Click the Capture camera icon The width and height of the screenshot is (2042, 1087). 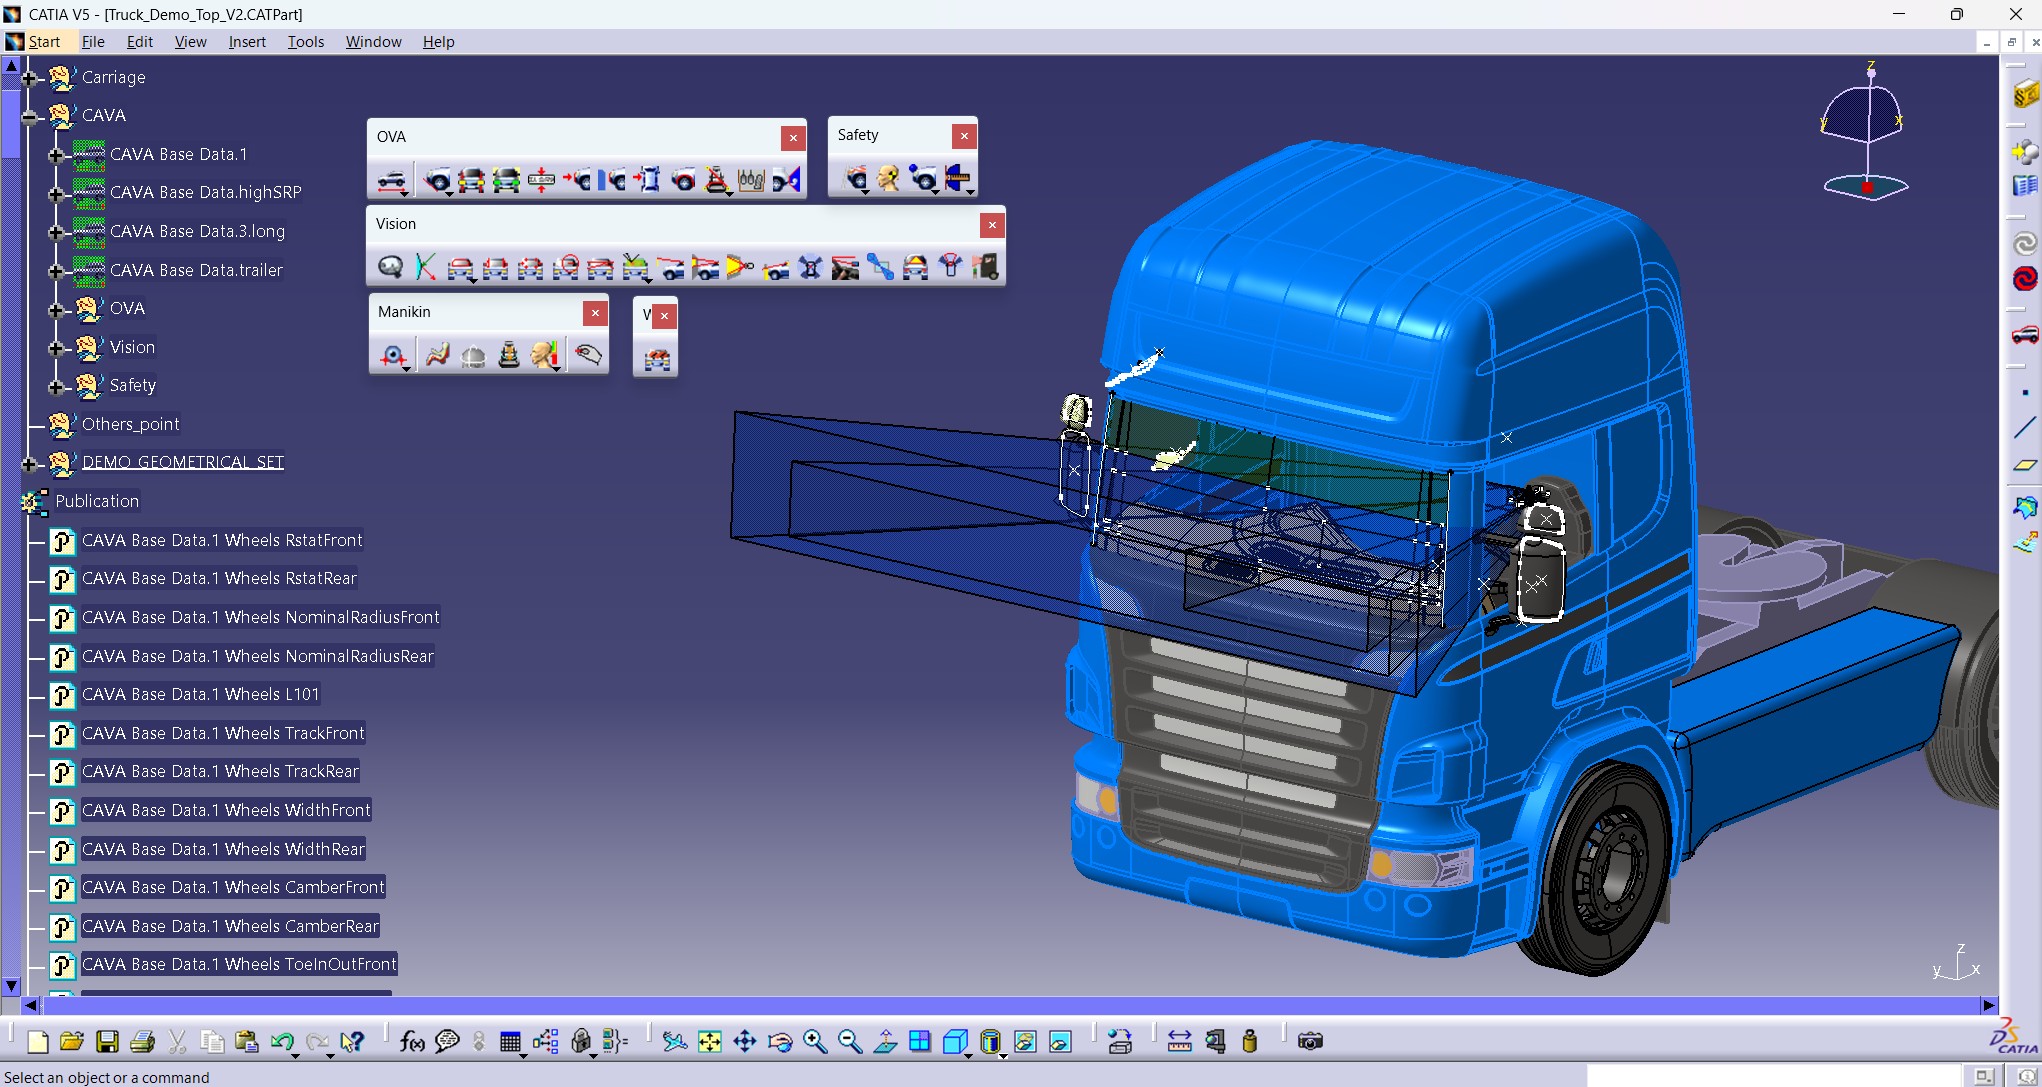pos(1310,1042)
